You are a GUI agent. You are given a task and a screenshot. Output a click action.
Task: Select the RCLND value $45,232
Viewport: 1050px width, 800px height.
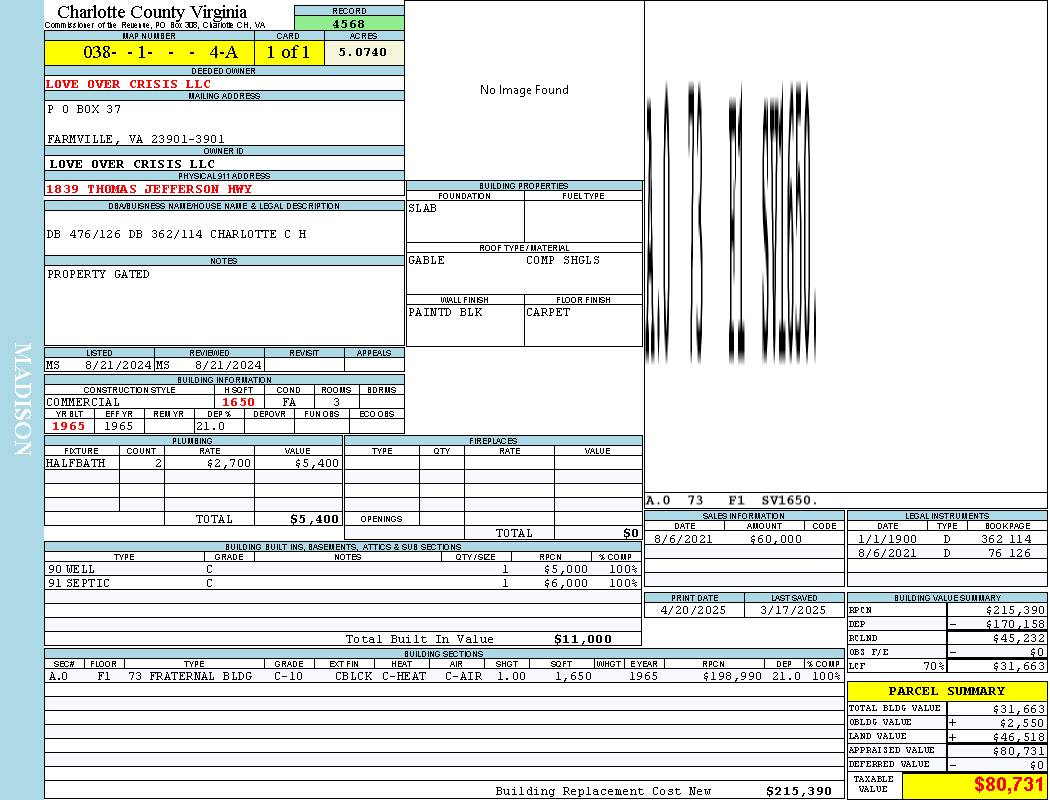click(x=1019, y=639)
